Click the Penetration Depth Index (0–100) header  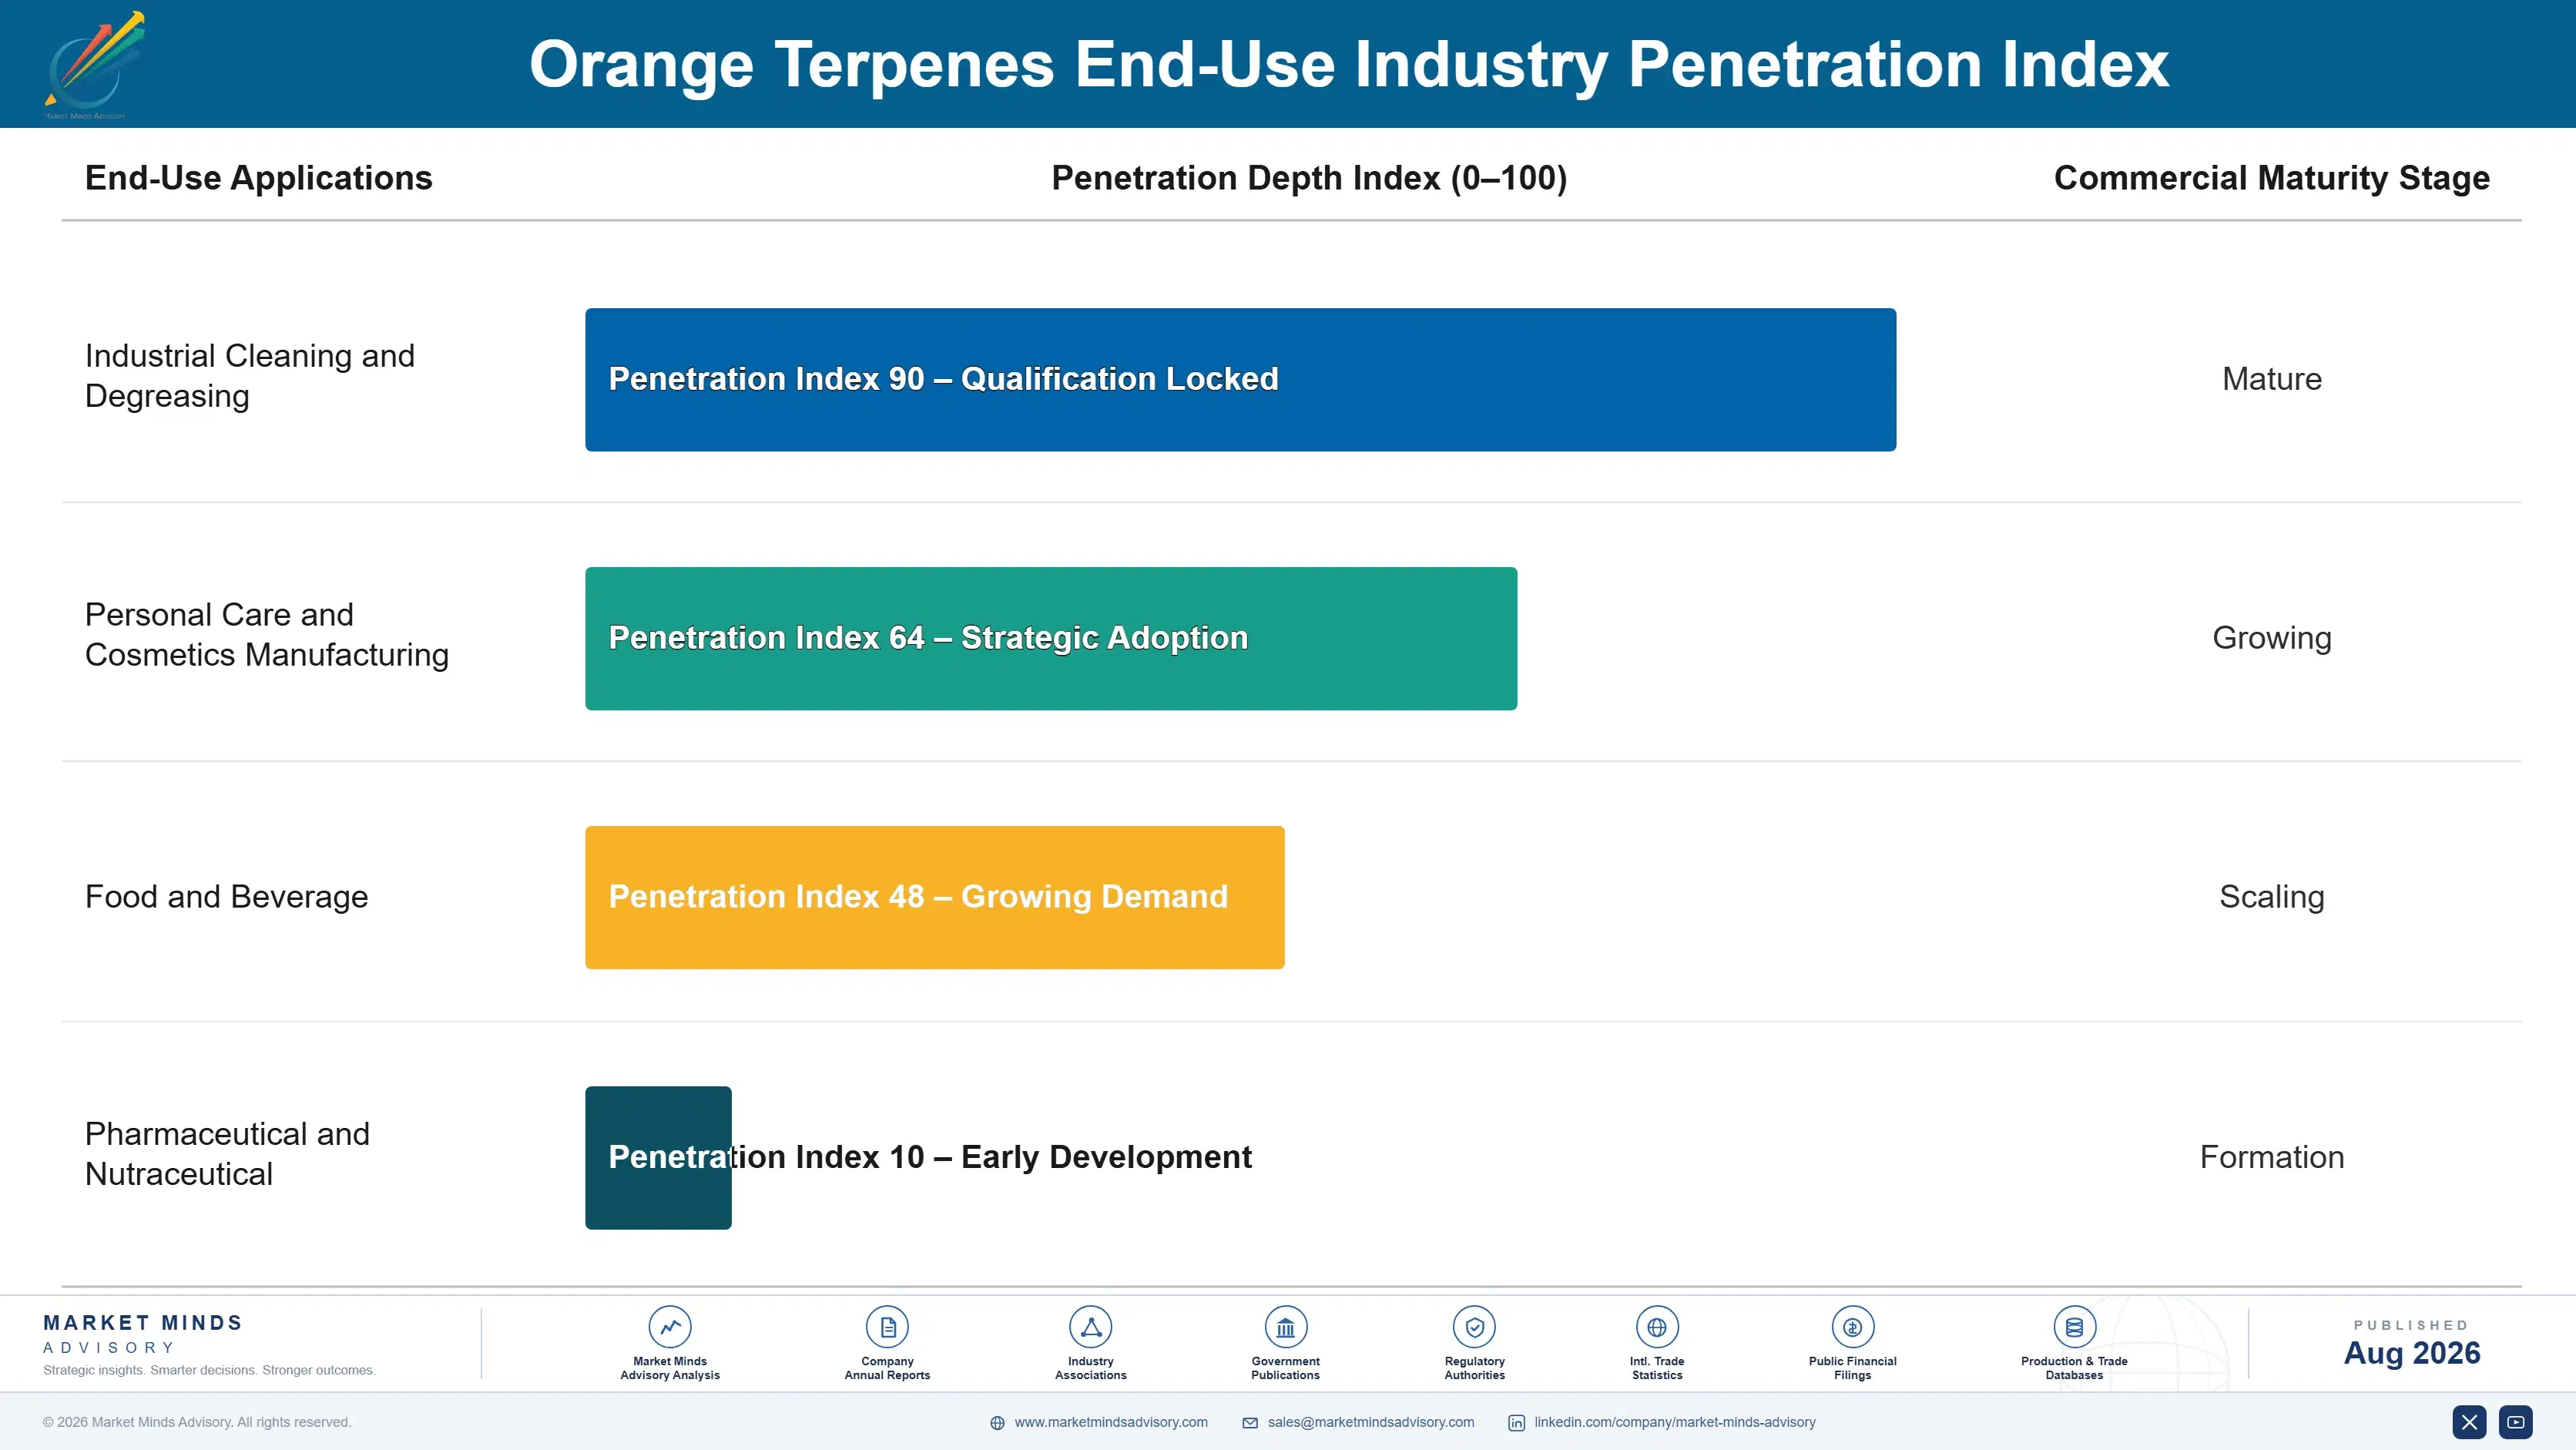pyautogui.click(x=1309, y=178)
